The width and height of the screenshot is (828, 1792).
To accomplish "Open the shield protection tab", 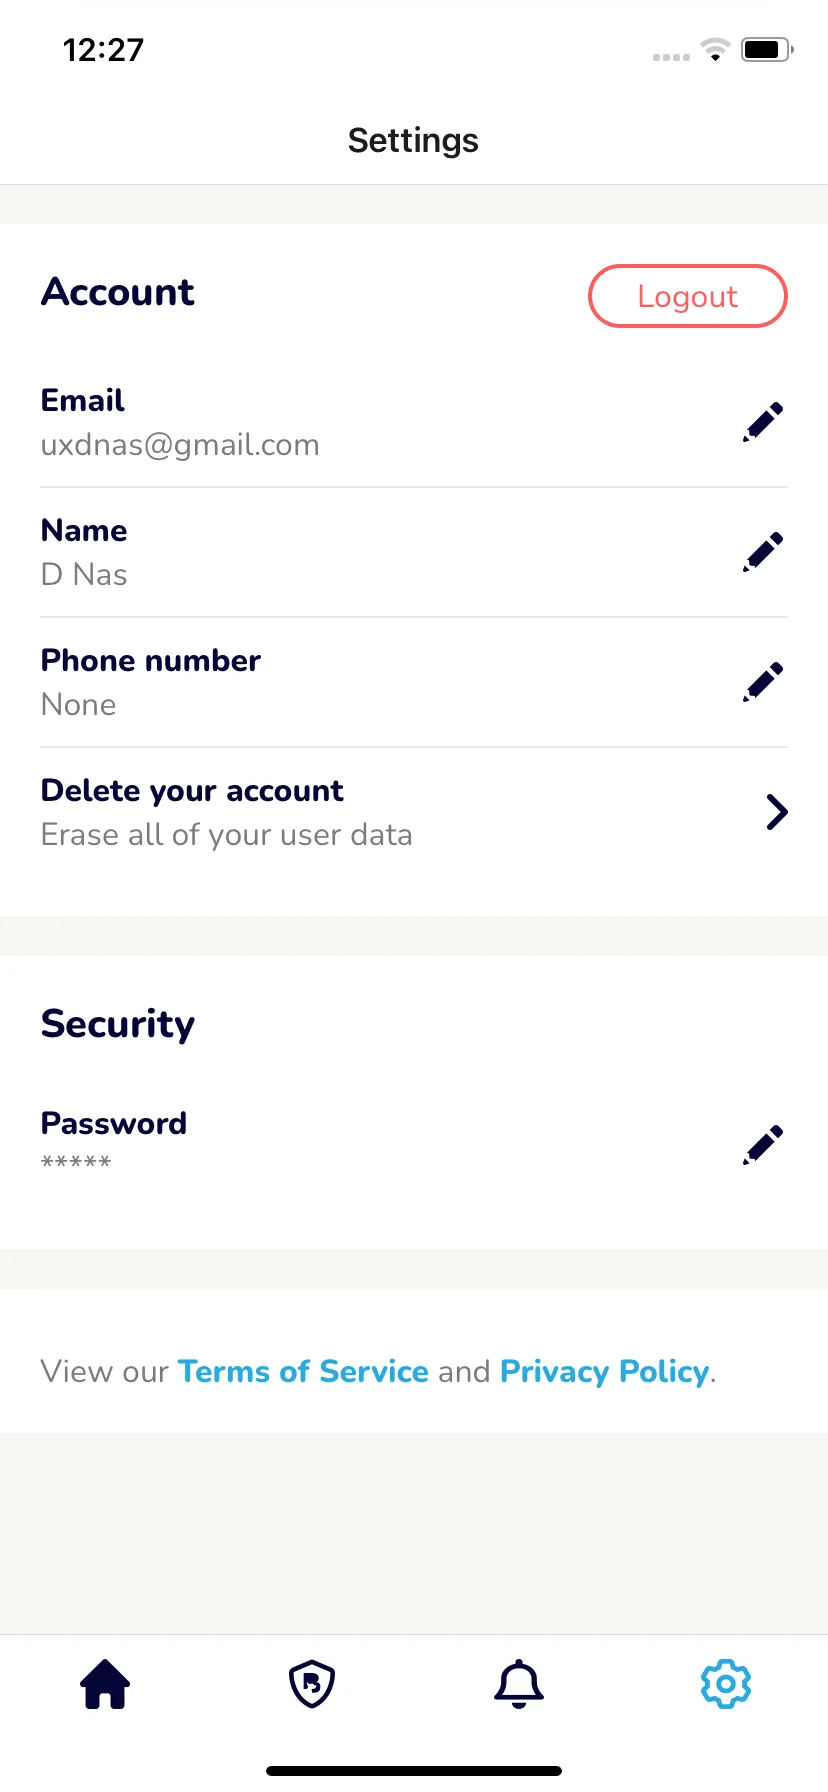I will [312, 1684].
